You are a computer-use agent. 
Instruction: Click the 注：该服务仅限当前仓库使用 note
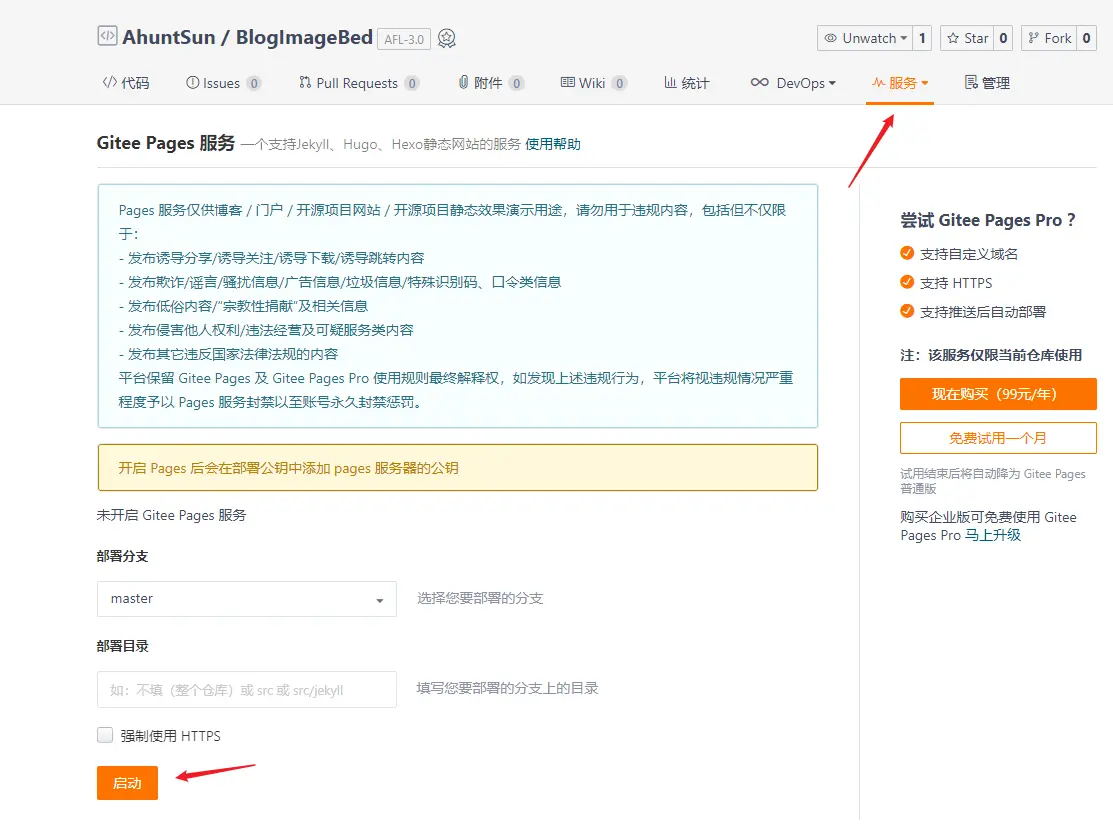tap(991, 355)
